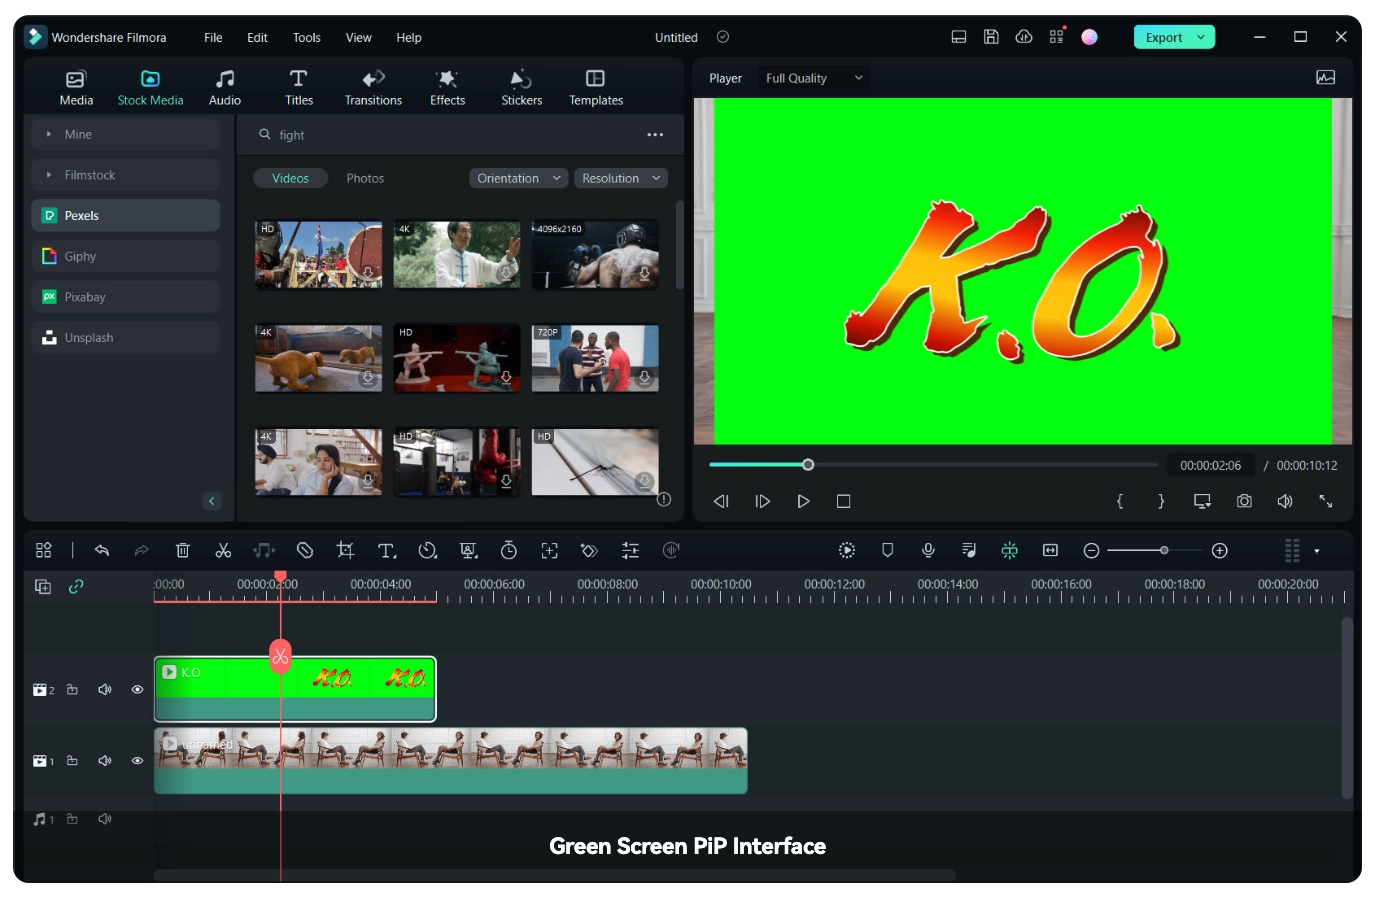Open the Color Adjustment sliders icon
Image resolution: width=1378 pixels, height=902 pixels.
(x=631, y=550)
